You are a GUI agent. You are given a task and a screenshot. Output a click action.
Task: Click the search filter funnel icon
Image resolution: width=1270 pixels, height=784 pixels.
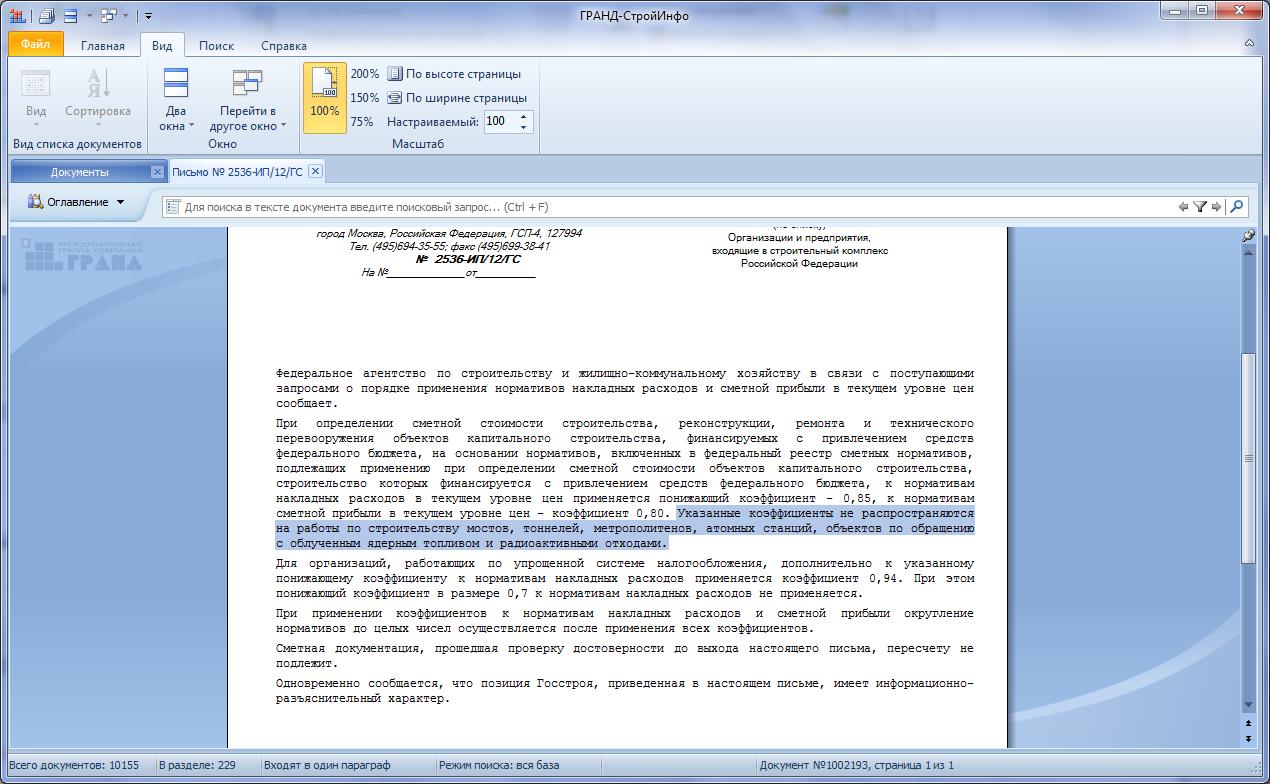1200,207
